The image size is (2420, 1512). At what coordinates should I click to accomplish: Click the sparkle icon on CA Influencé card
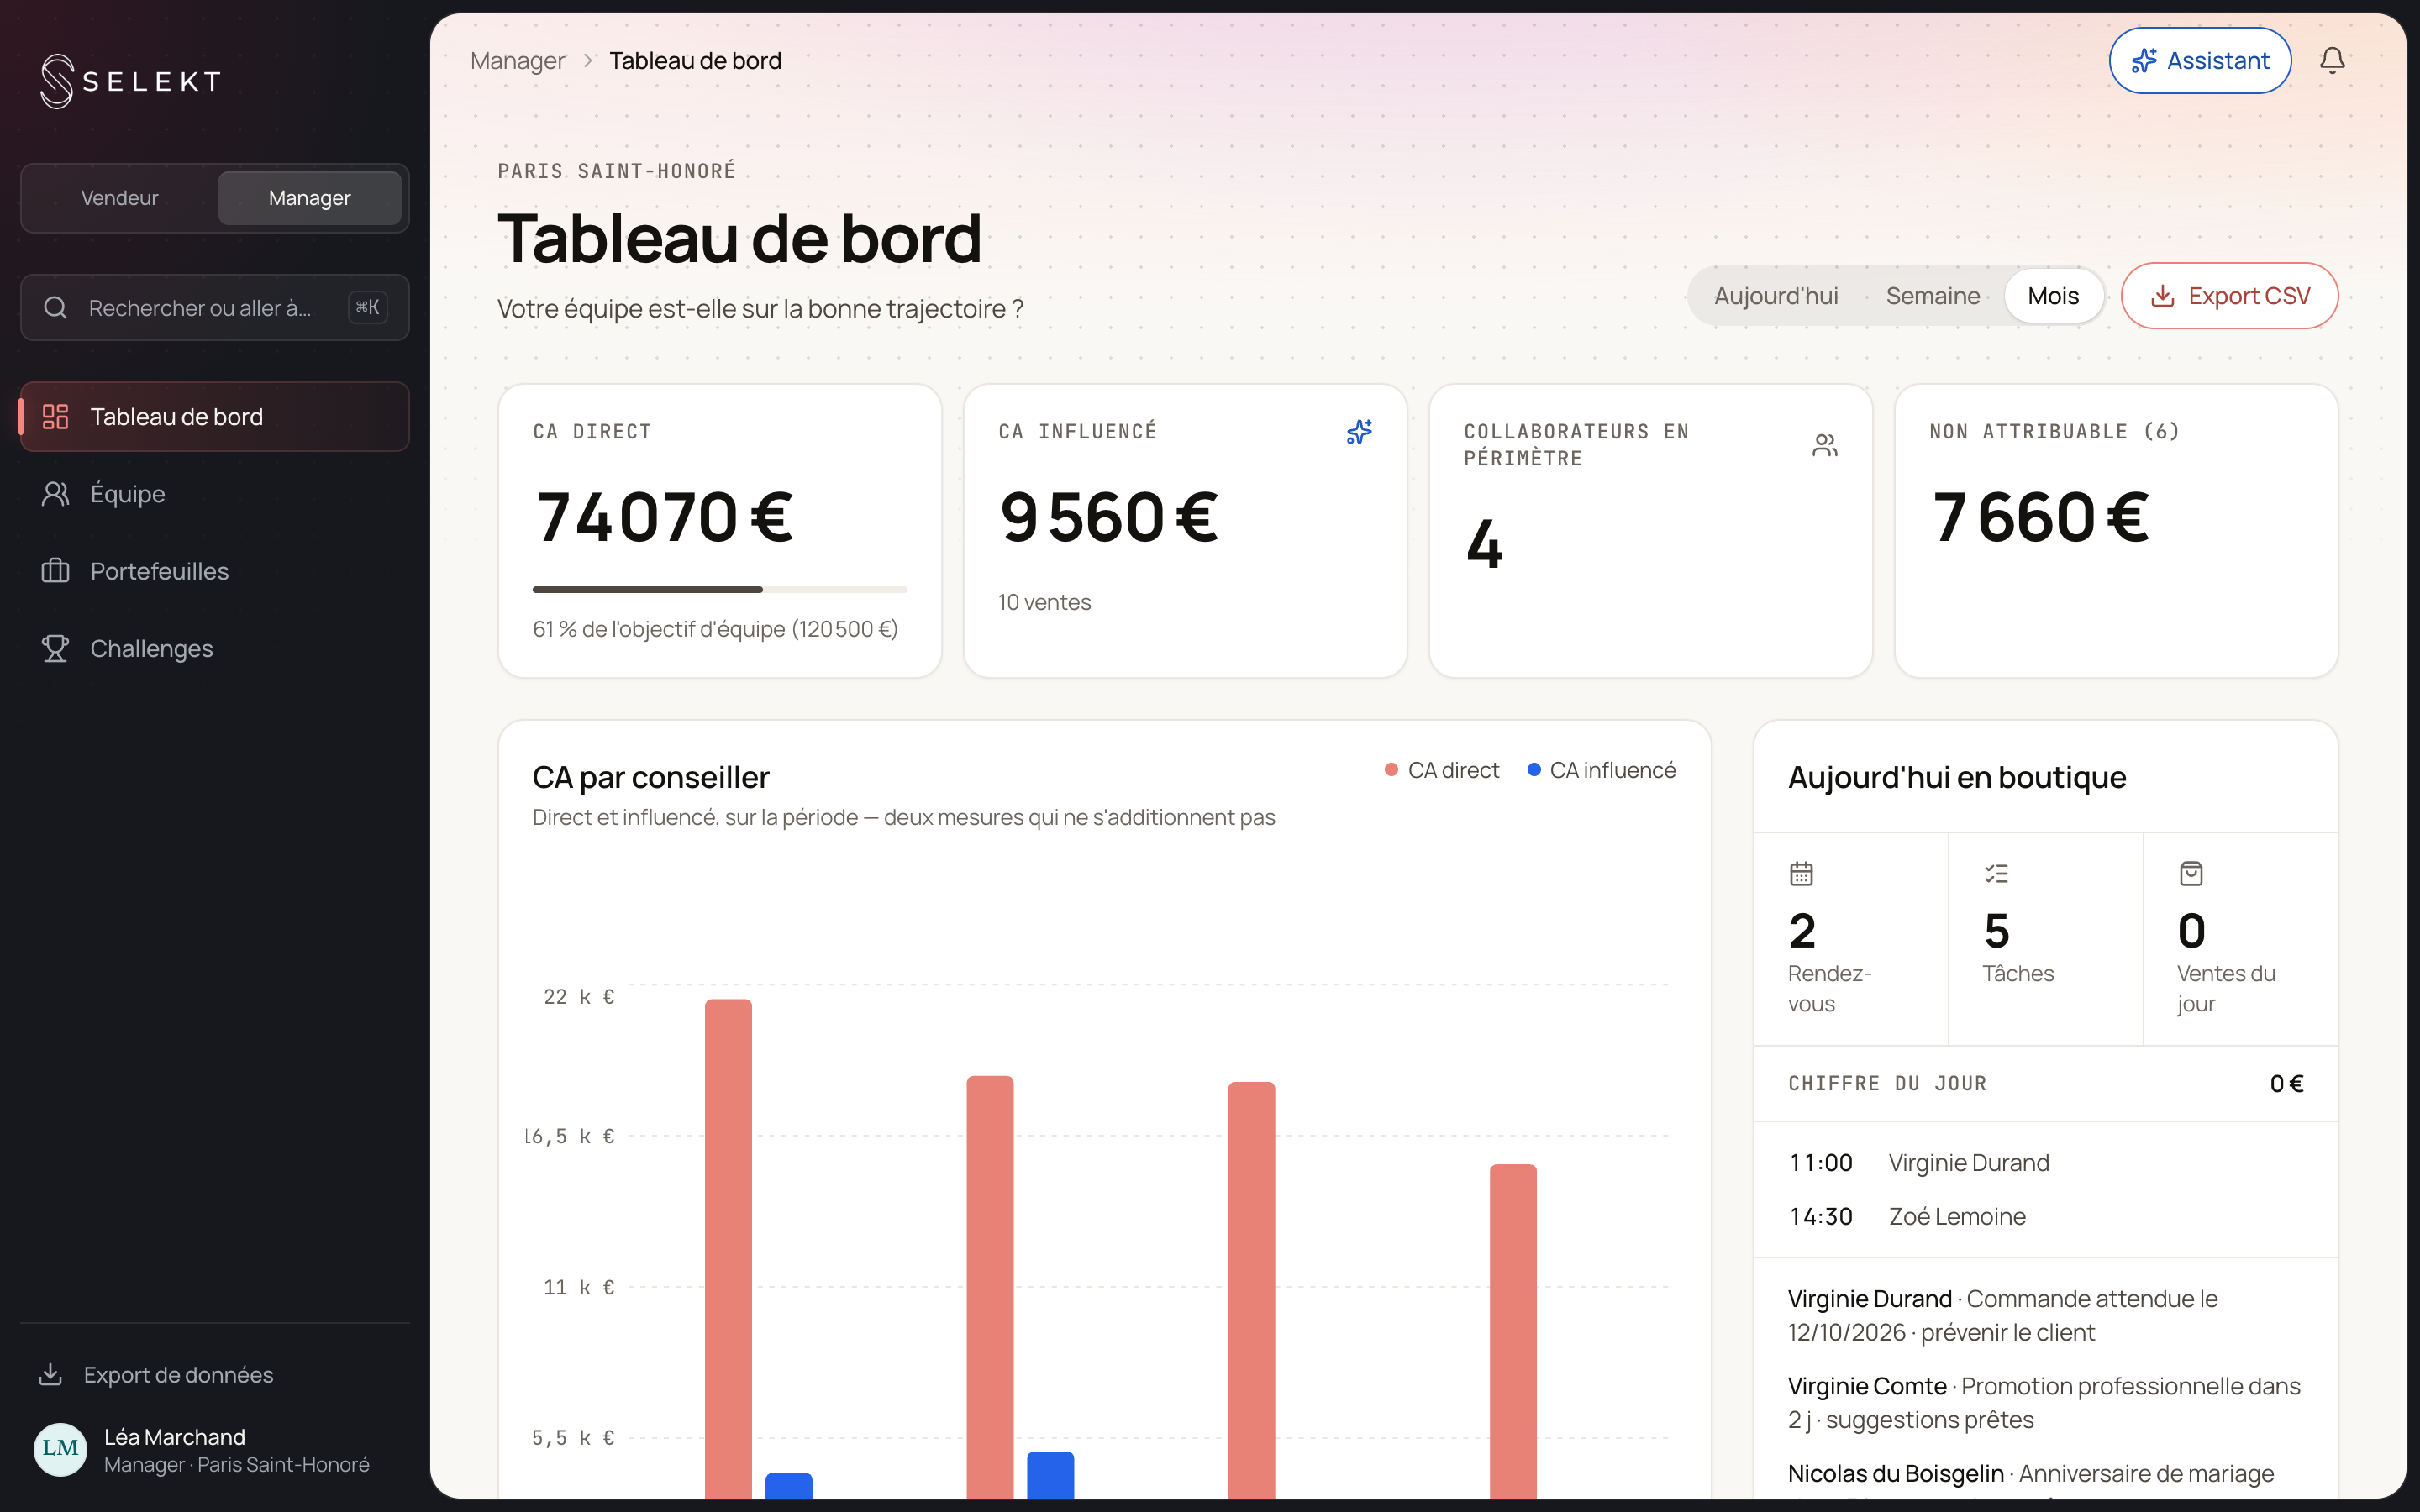(1359, 432)
